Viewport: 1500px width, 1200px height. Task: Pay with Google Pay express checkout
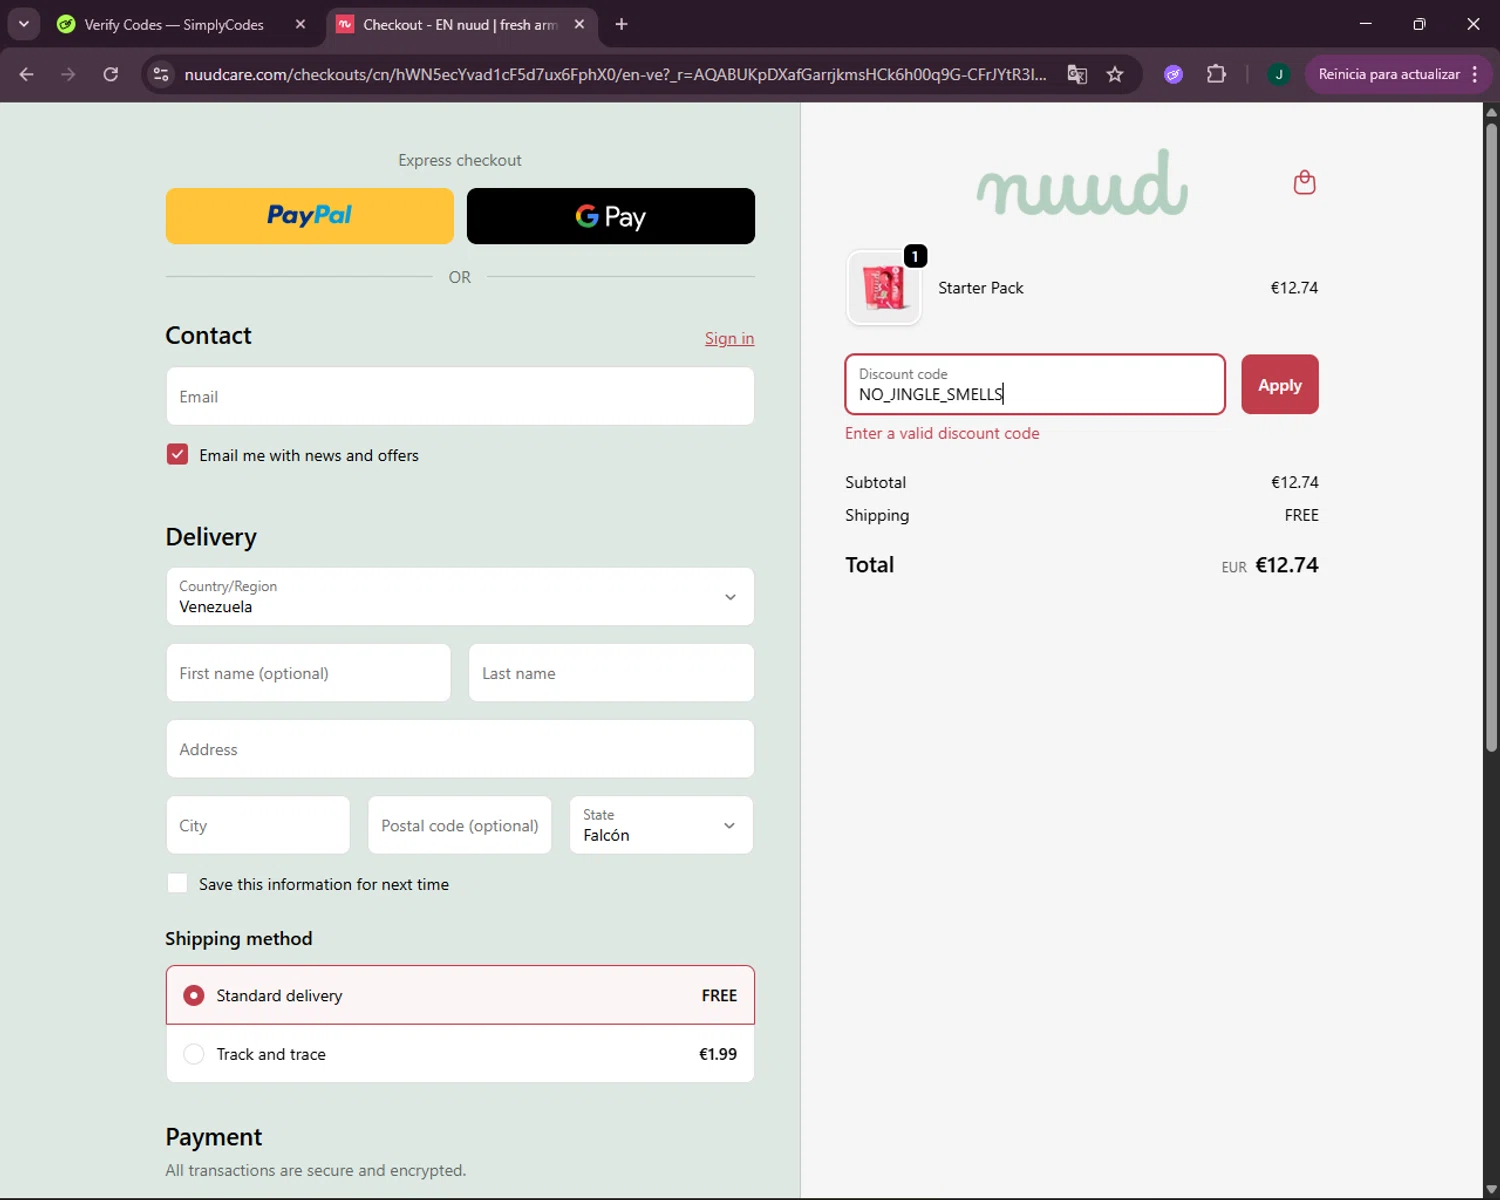(x=611, y=216)
